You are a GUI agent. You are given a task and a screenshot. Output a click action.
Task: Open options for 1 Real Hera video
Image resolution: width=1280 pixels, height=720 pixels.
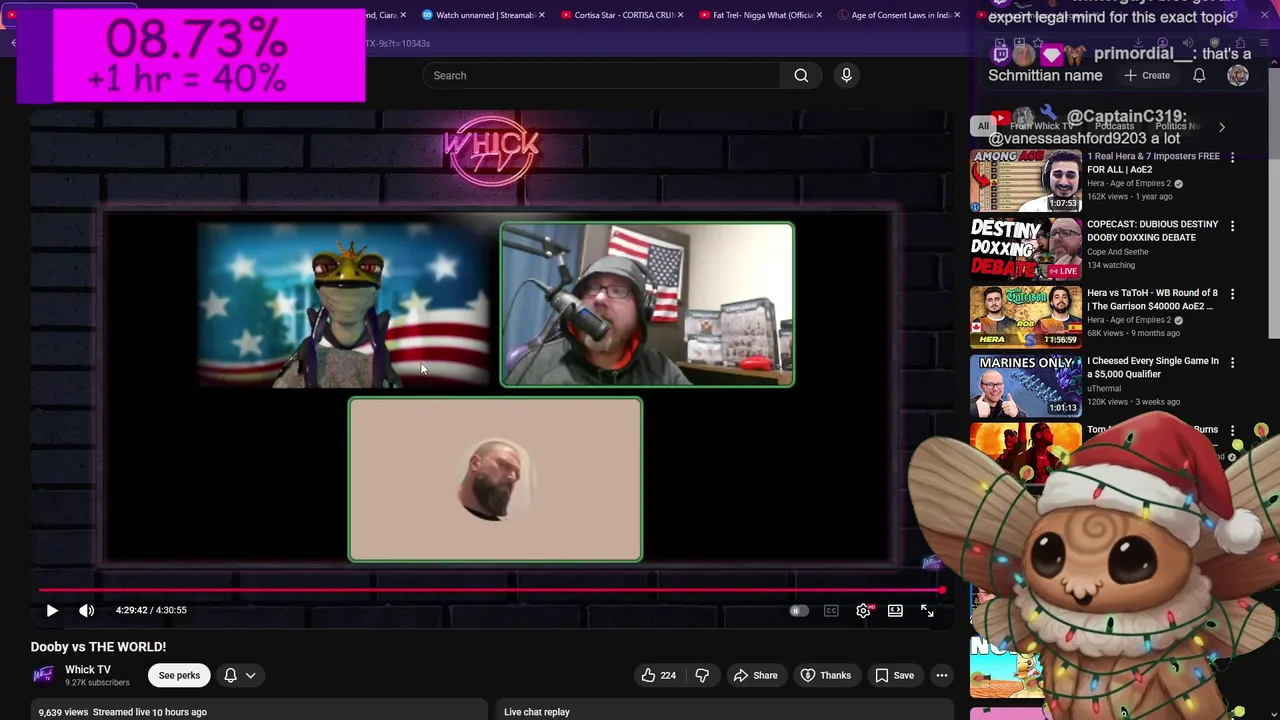[1232, 158]
